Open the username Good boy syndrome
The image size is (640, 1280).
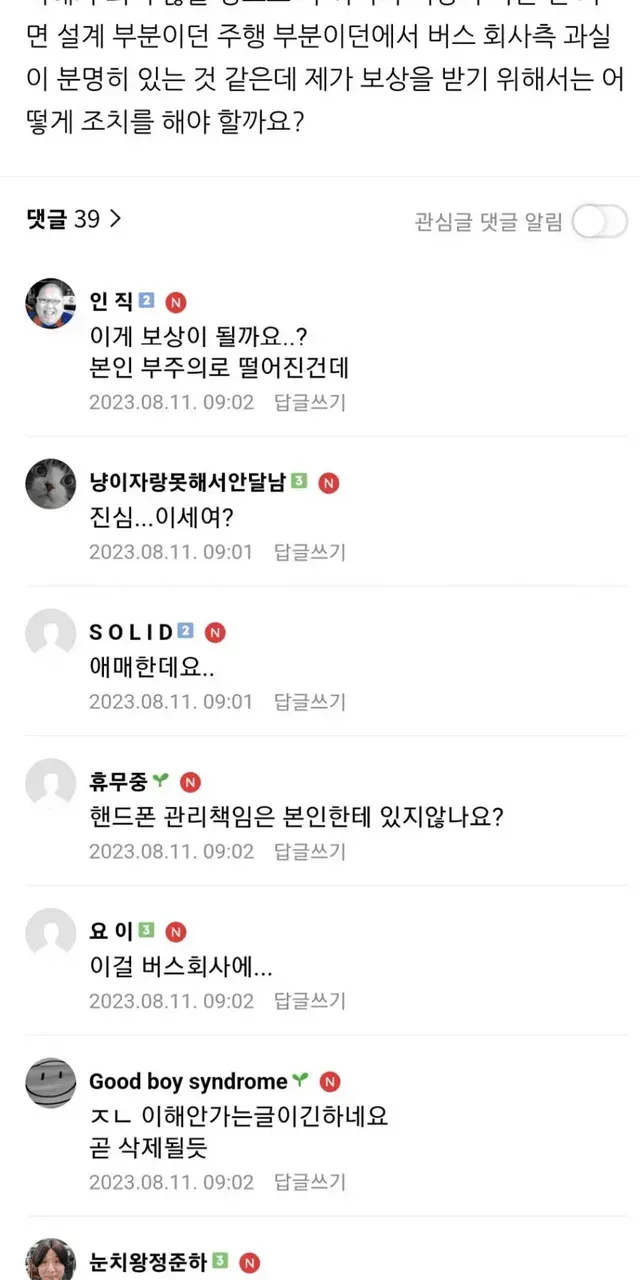click(188, 1082)
